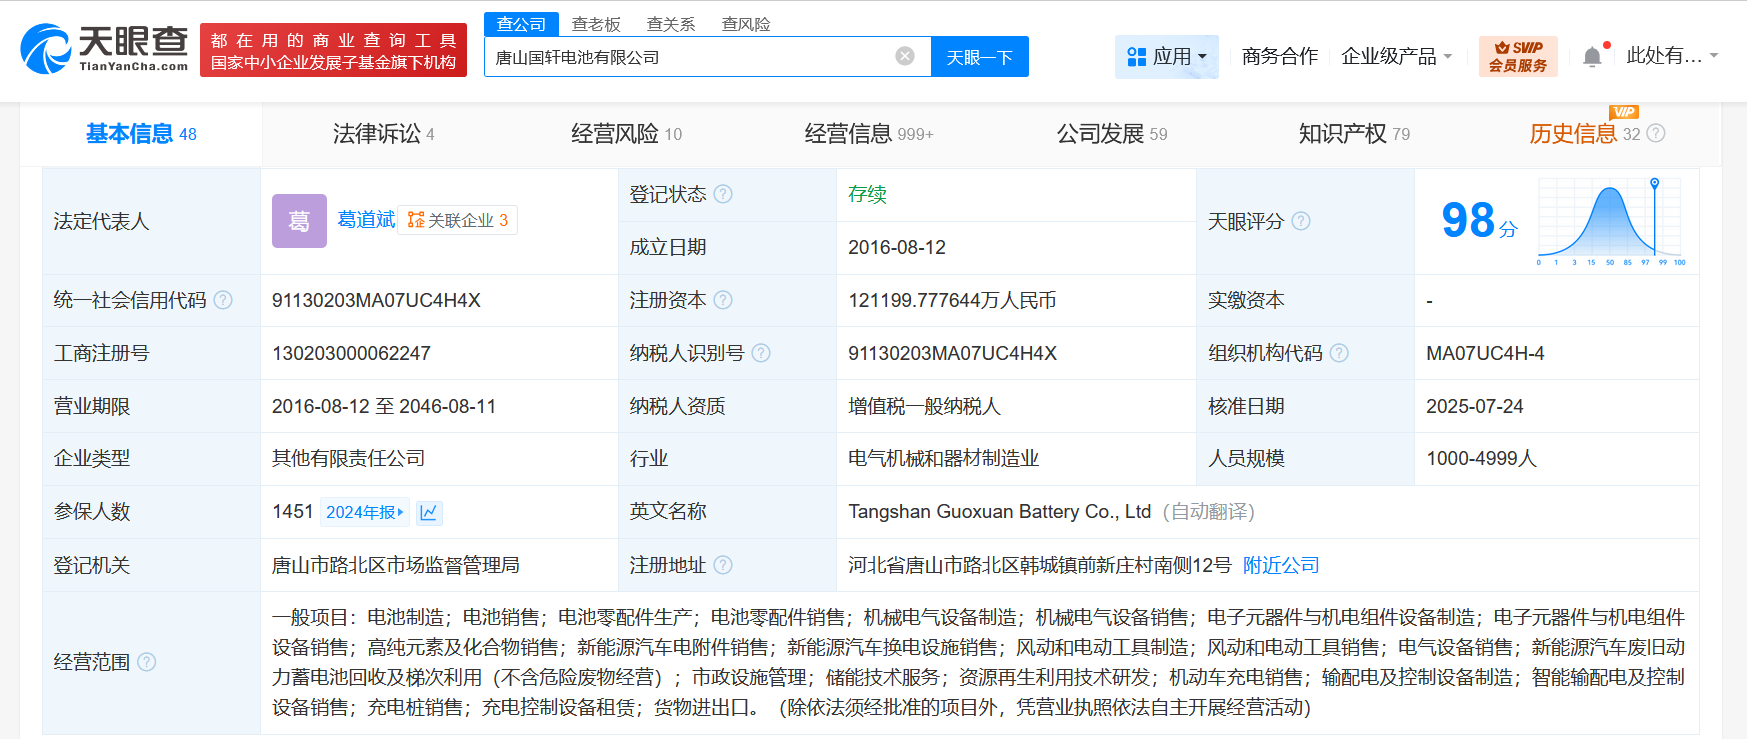Open the notification bell
Image resolution: width=1747 pixels, height=739 pixels.
point(1592,57)
